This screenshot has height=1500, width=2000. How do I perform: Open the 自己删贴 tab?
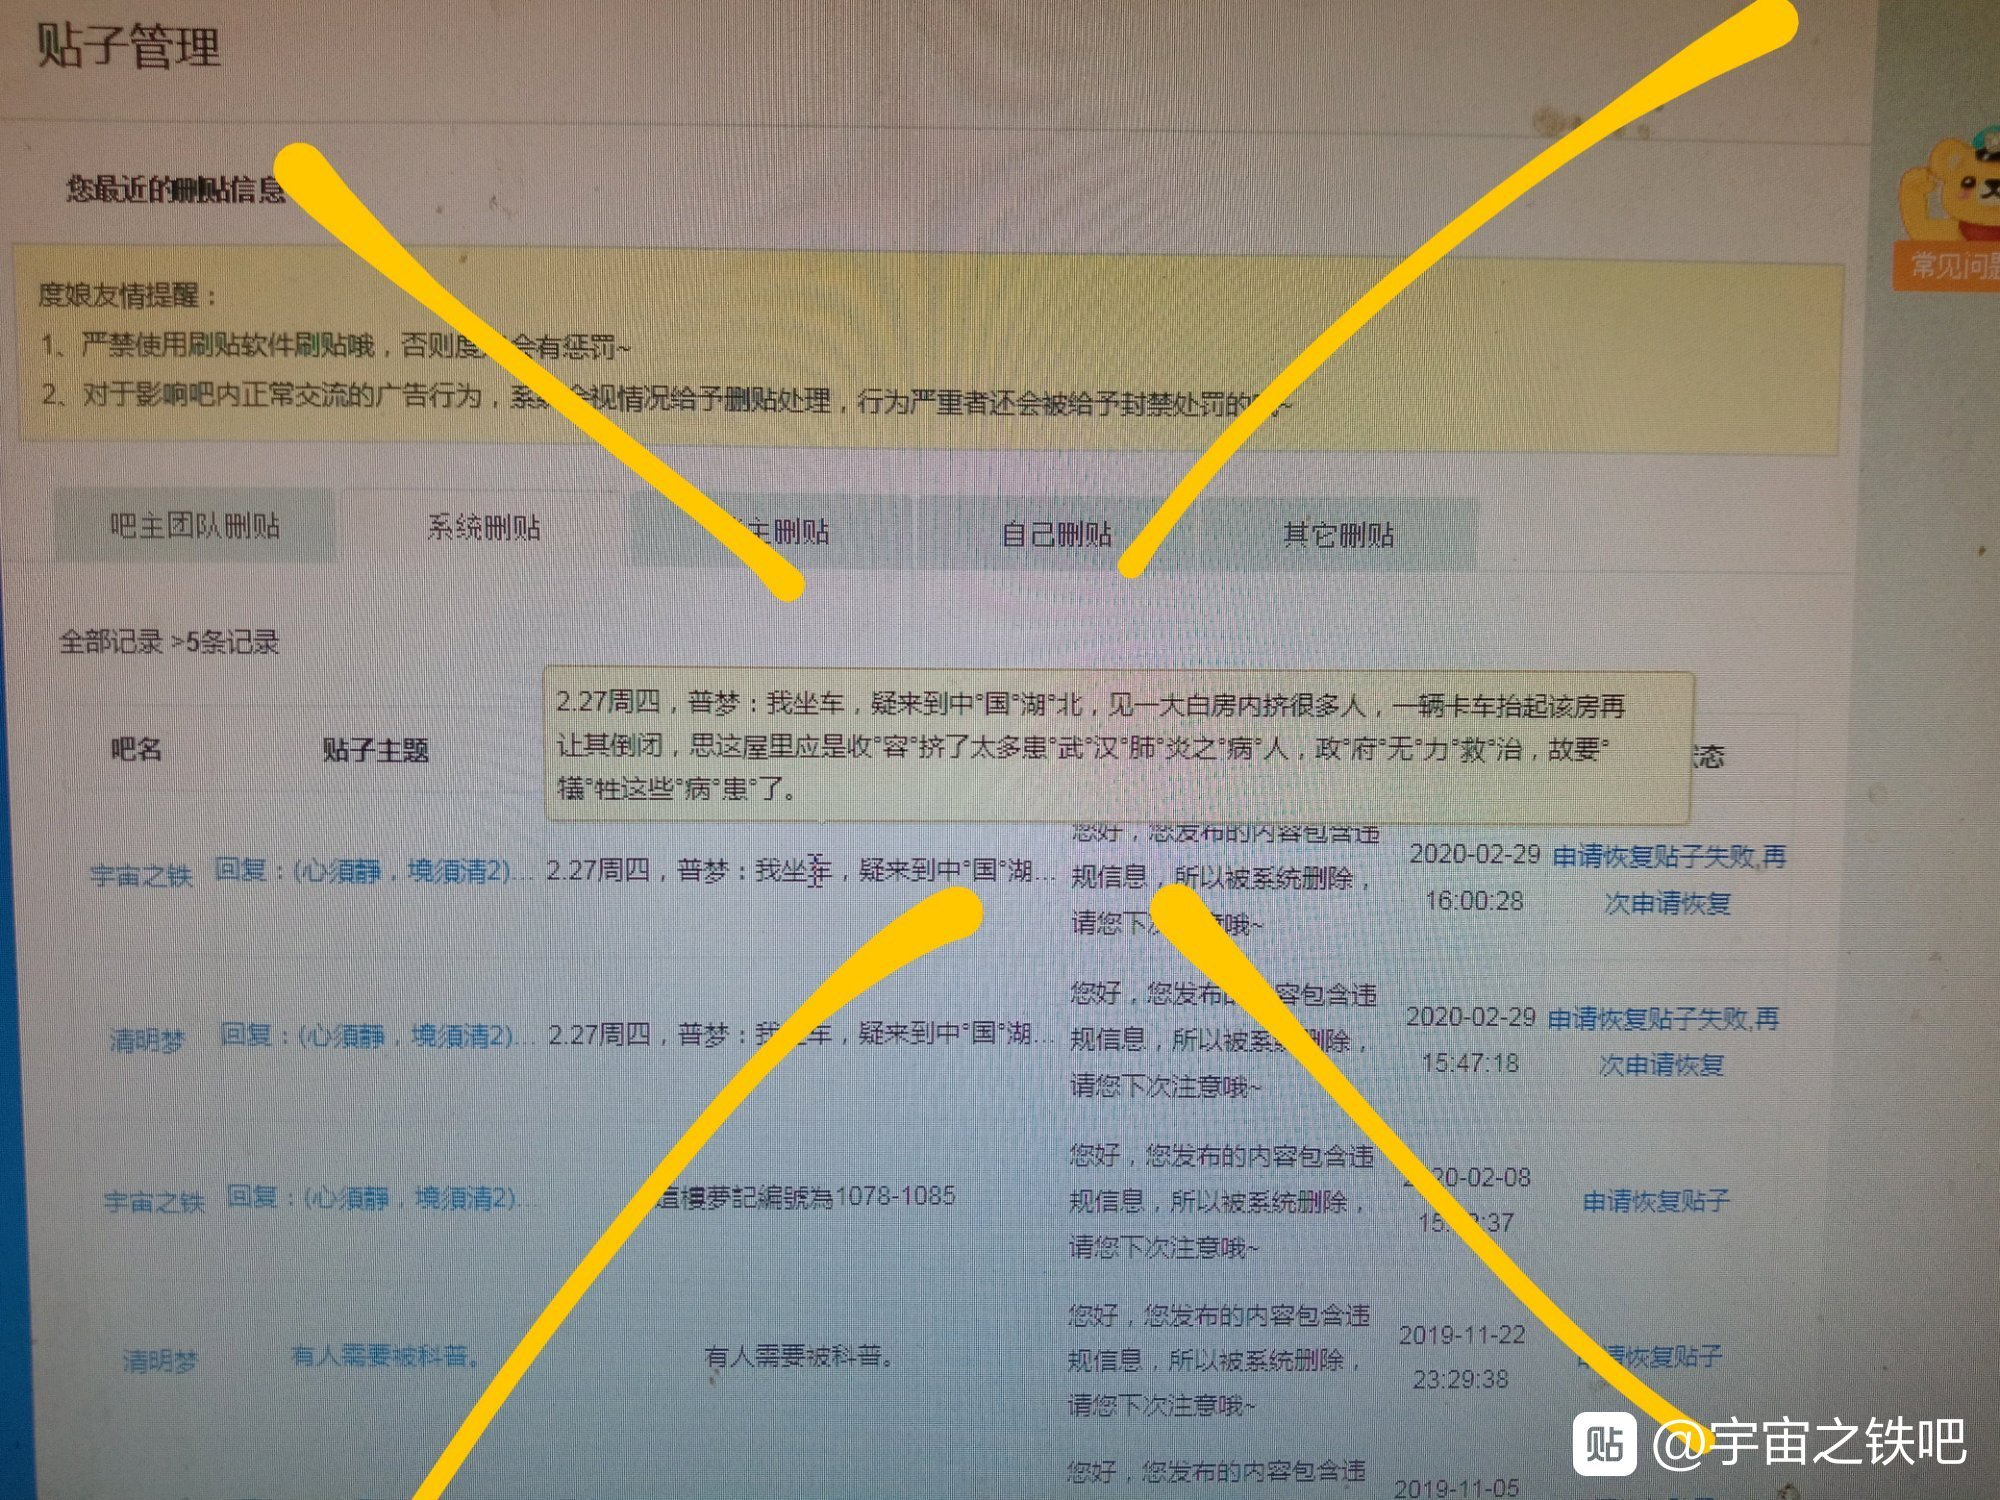[1057, 534]
